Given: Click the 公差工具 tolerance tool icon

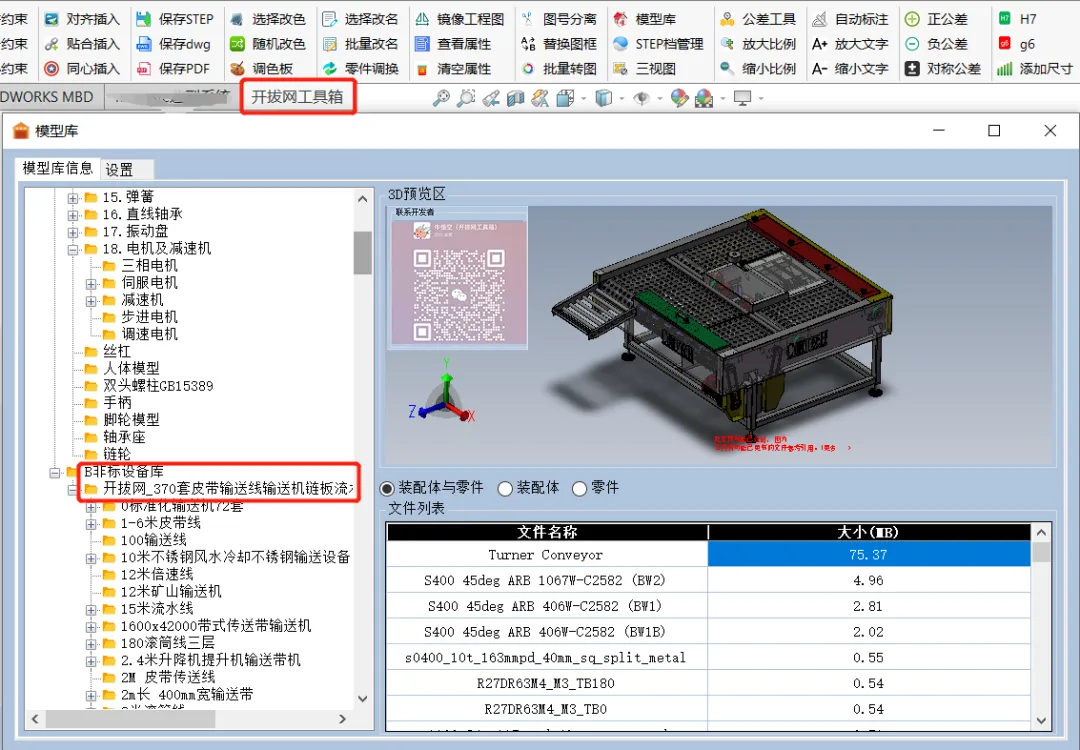Looking at the screenshot, I should [727, 19].
